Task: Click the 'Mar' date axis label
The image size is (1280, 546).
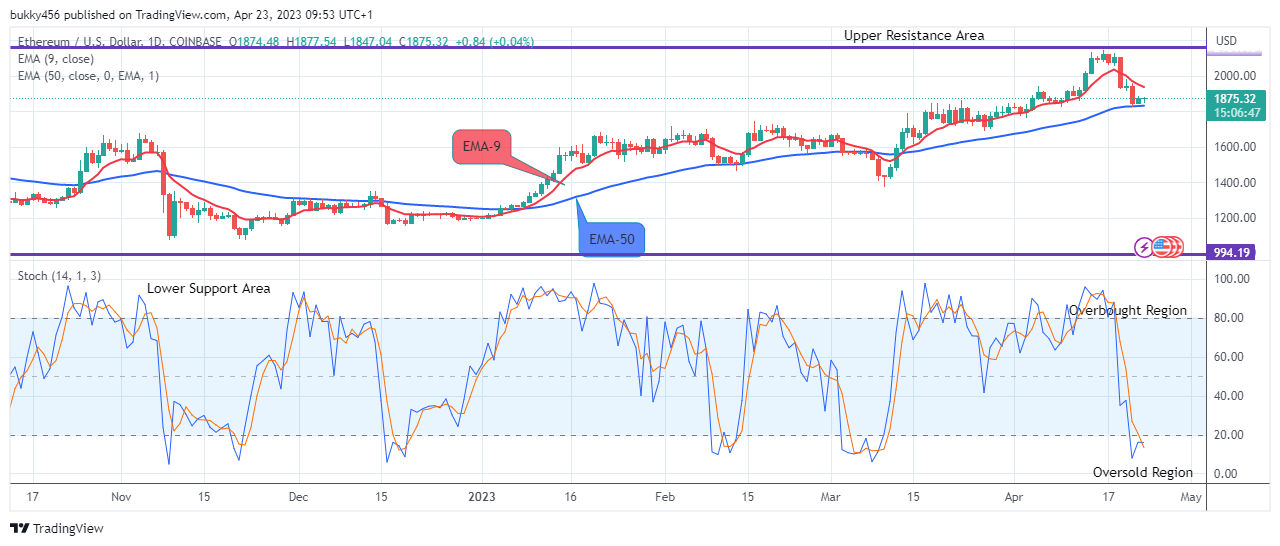Action: pyautogui.click(x=831, y=496)
